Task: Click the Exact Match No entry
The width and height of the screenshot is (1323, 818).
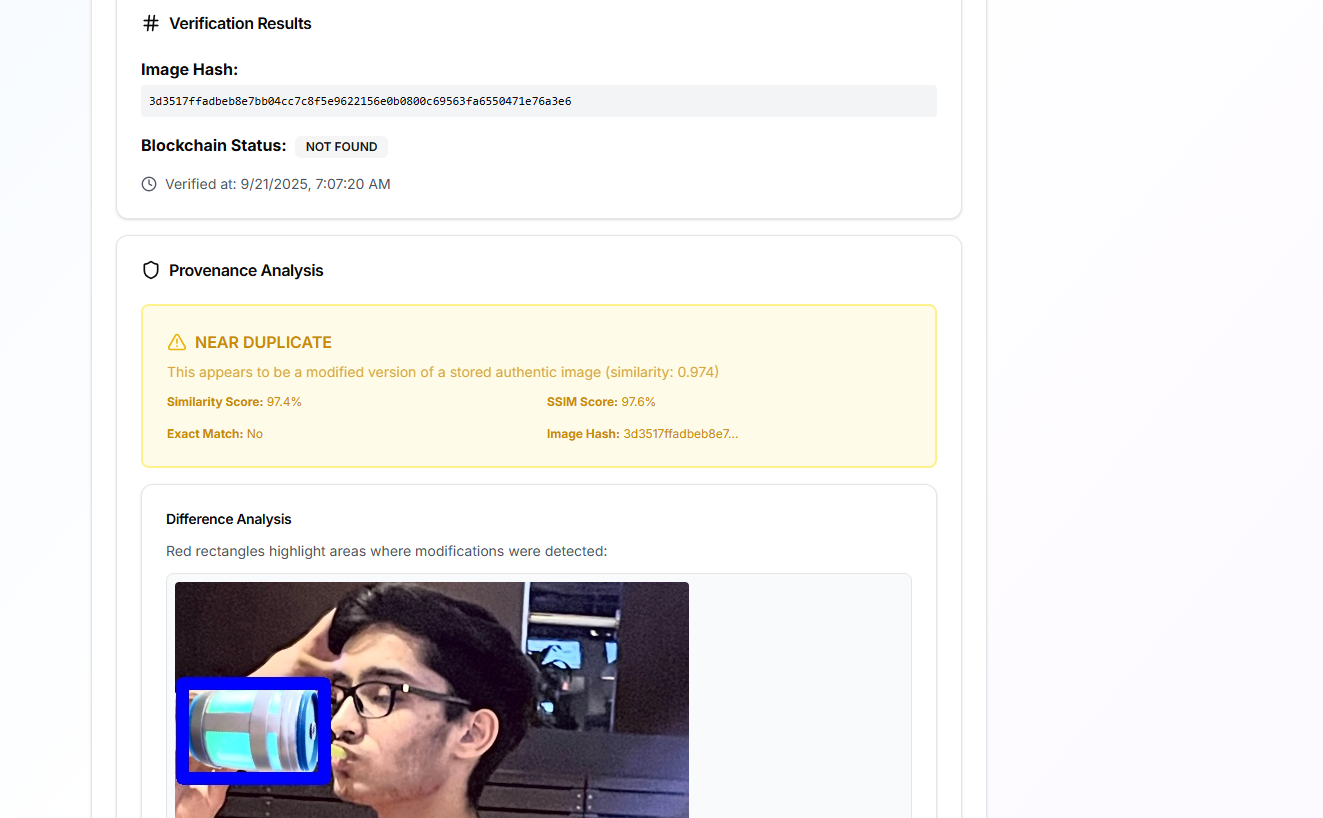Action: coord(215,434)
